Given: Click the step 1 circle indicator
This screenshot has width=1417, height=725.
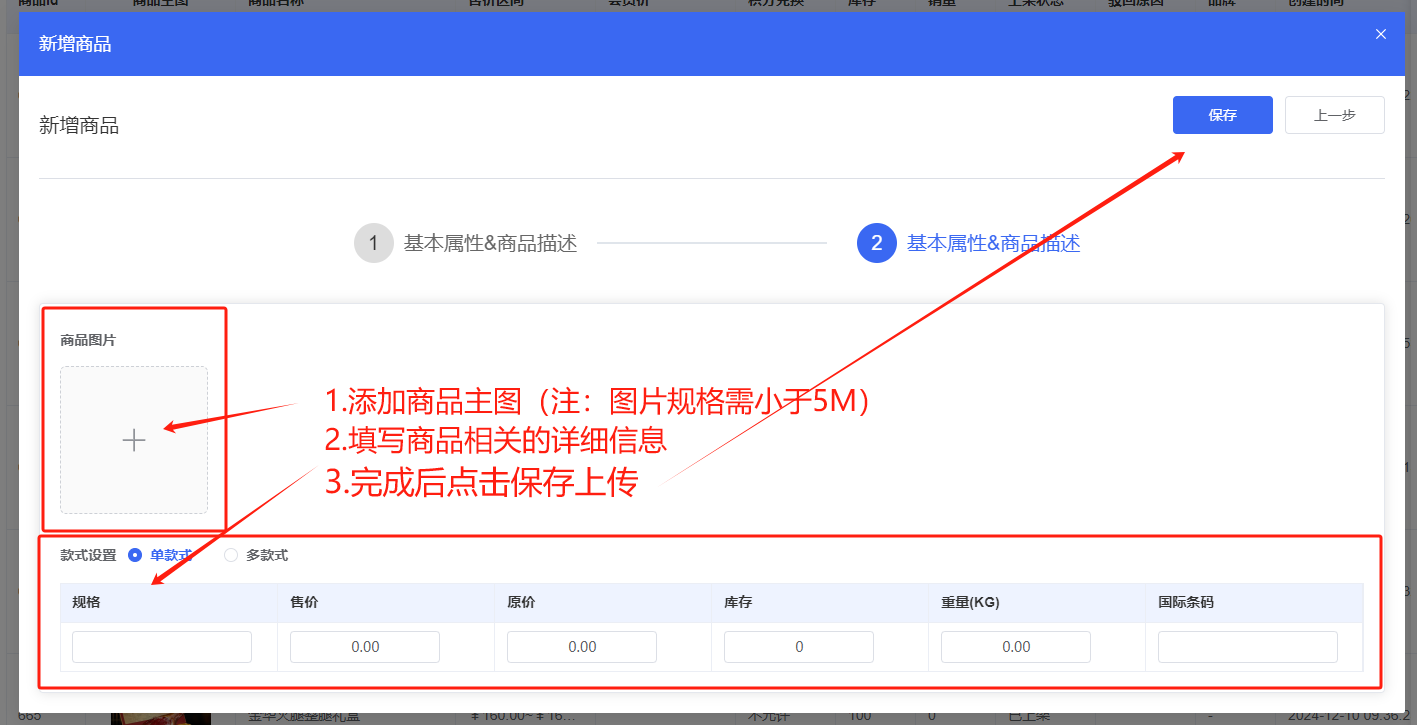Looking at the screenshot, I should pyautogui.click(x=374, y=242).
